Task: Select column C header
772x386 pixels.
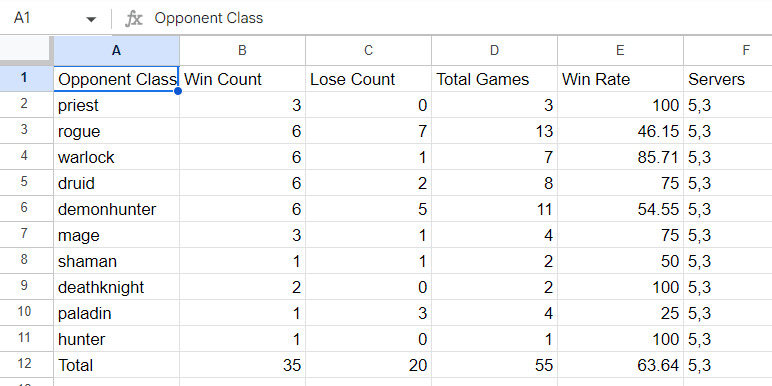Action: tap(368, 51)
